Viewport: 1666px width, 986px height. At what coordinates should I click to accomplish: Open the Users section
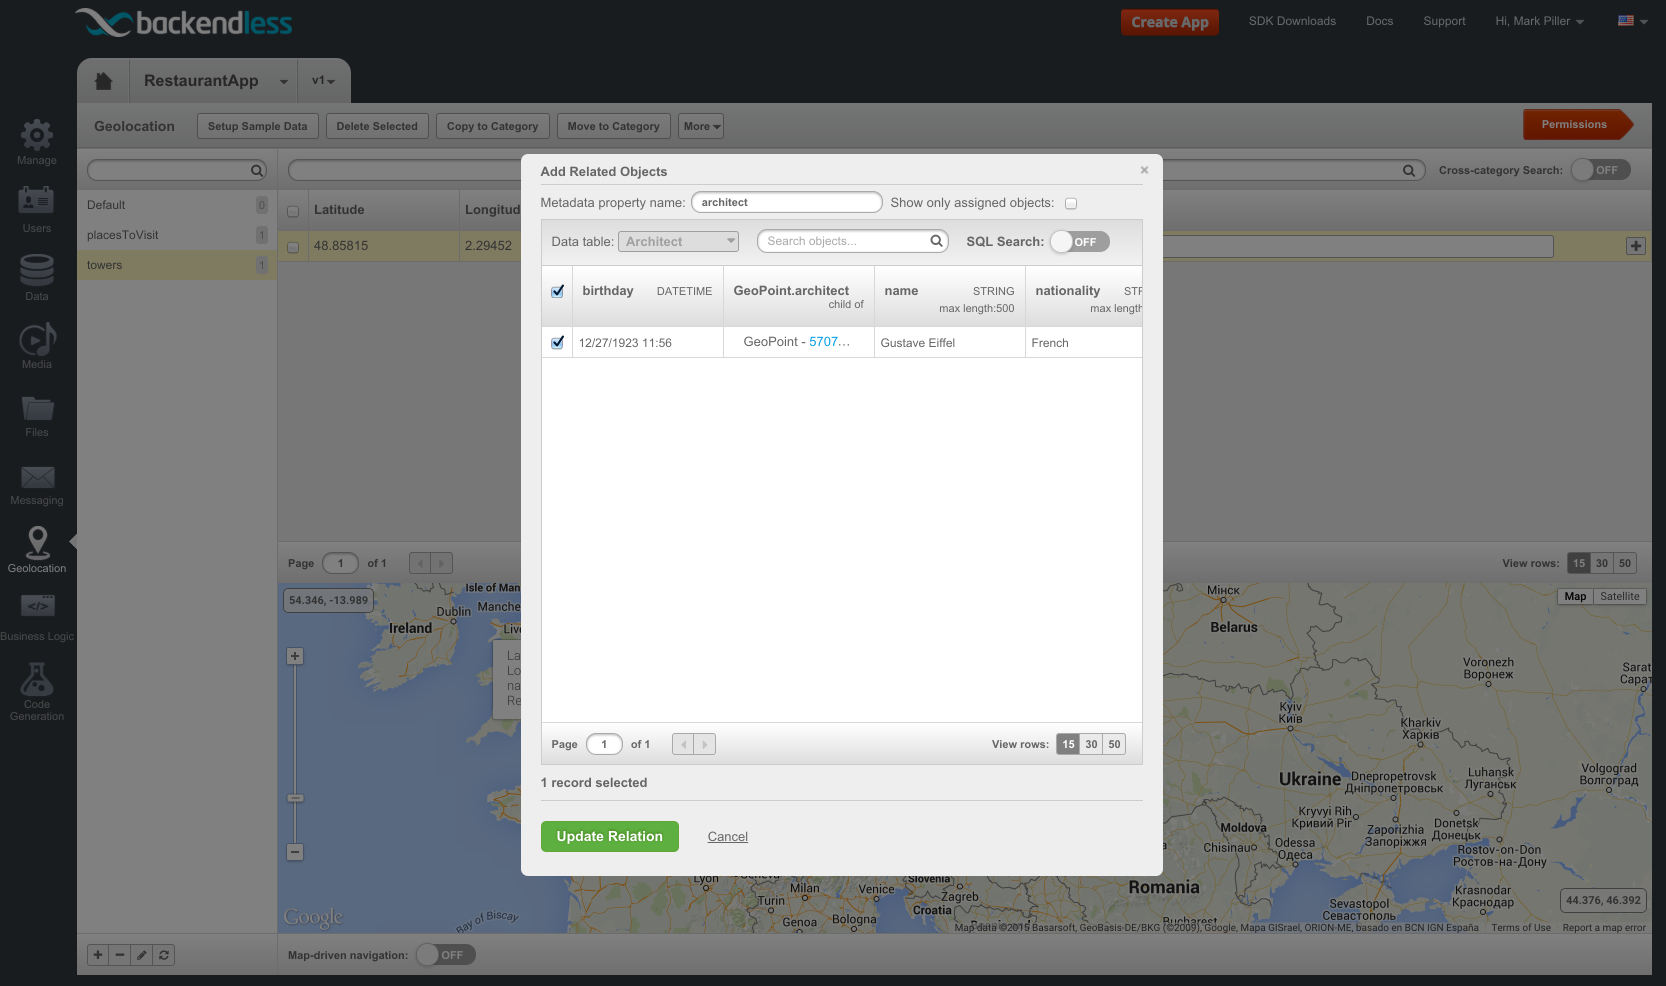(x=37, y=210)
